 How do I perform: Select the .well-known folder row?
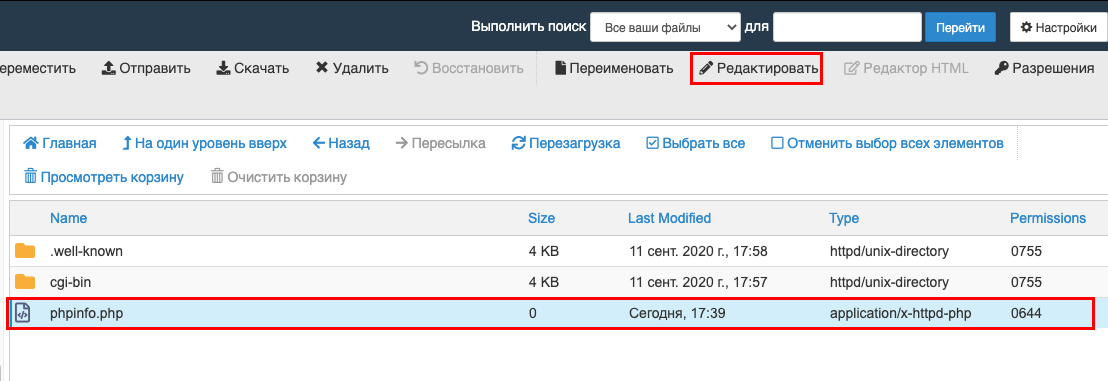coord(551,251)
